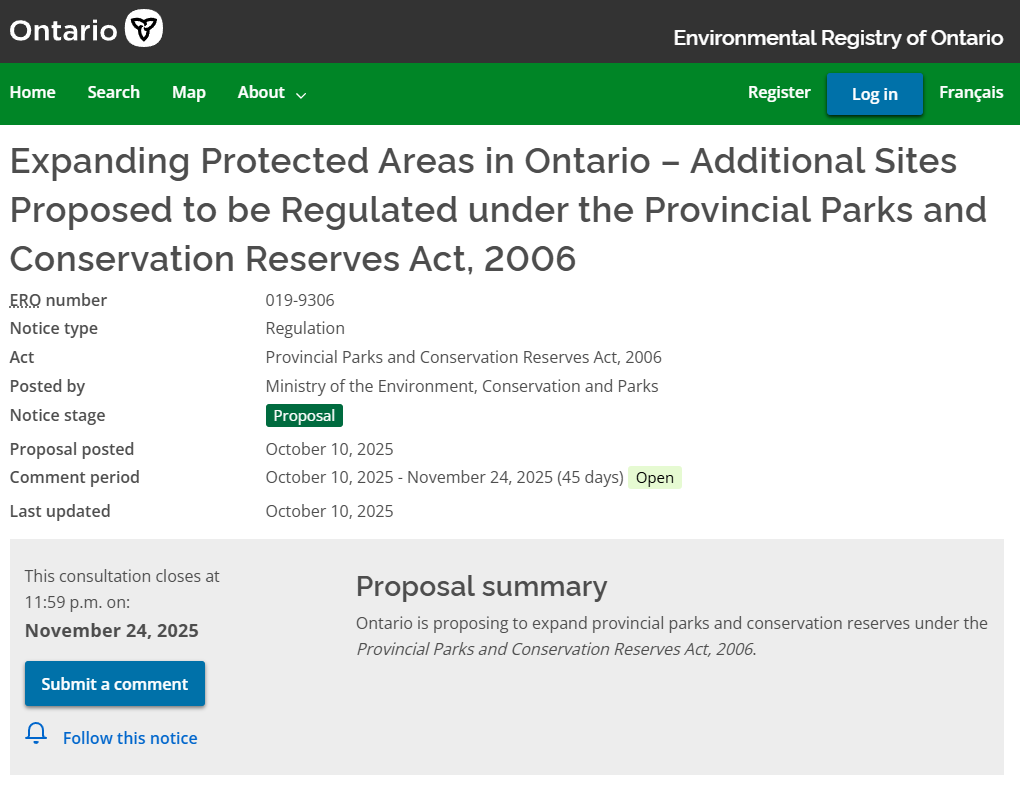The width and height of the screenshot is (1020, 787).
Task: Click the Open comment period status badge
Action: click(x=655, y=478)
